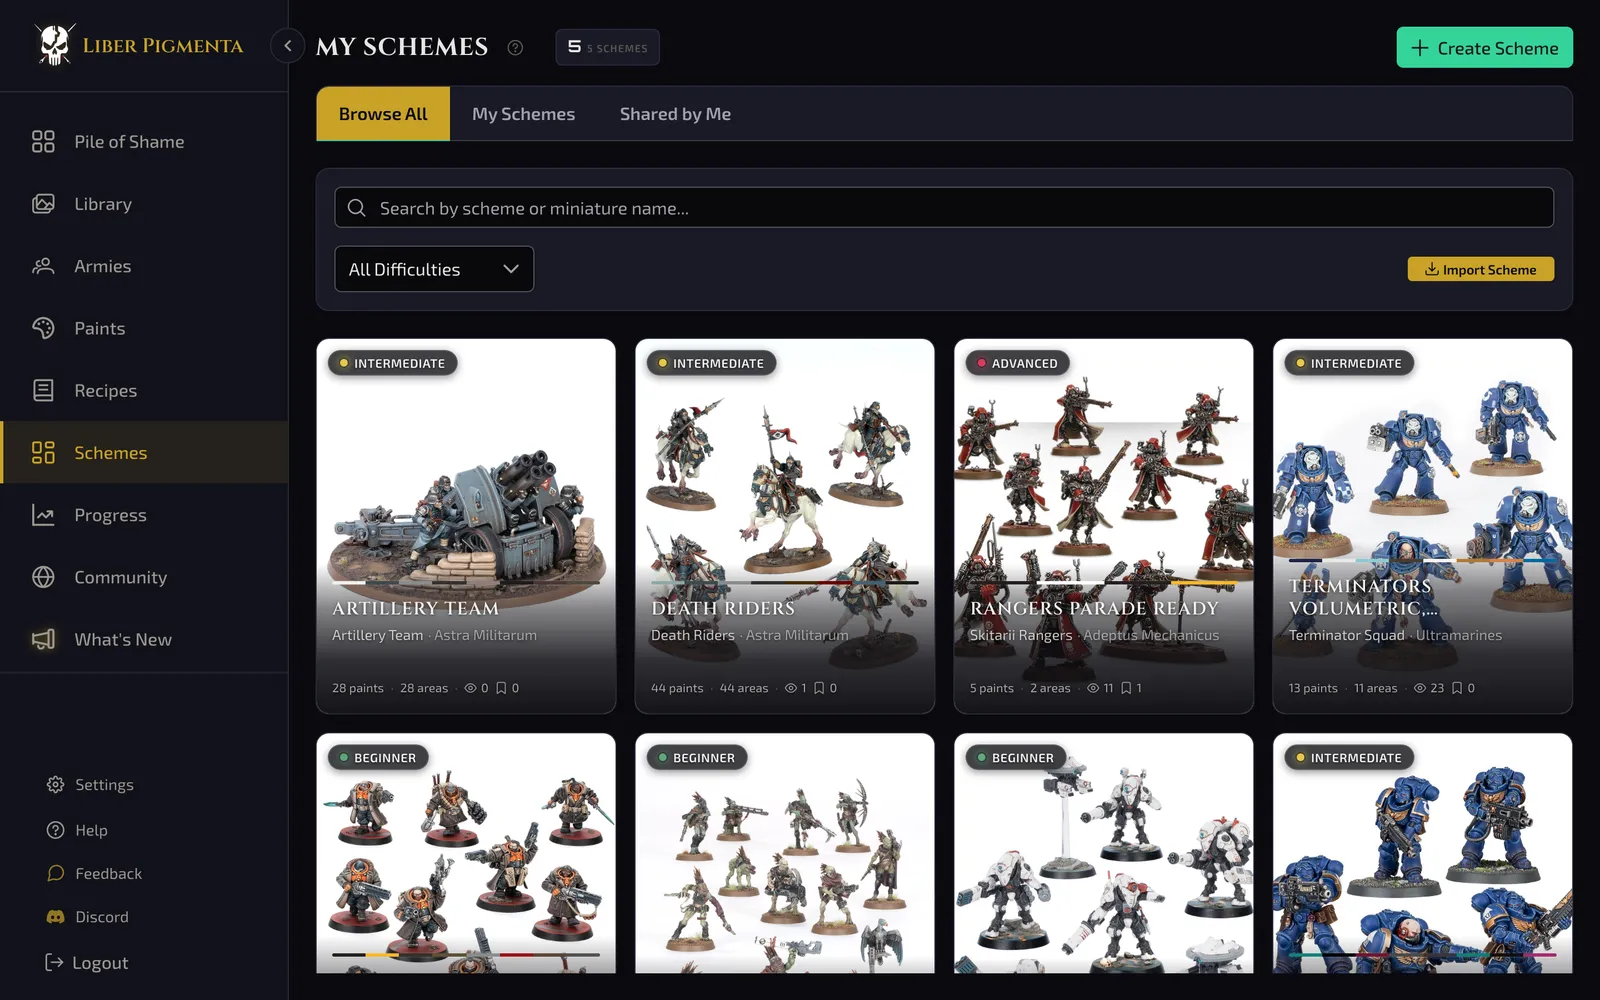
Task: Toggle bookmark on Artillery Team card
Action: pyautogui.click(x=501, y=688)
